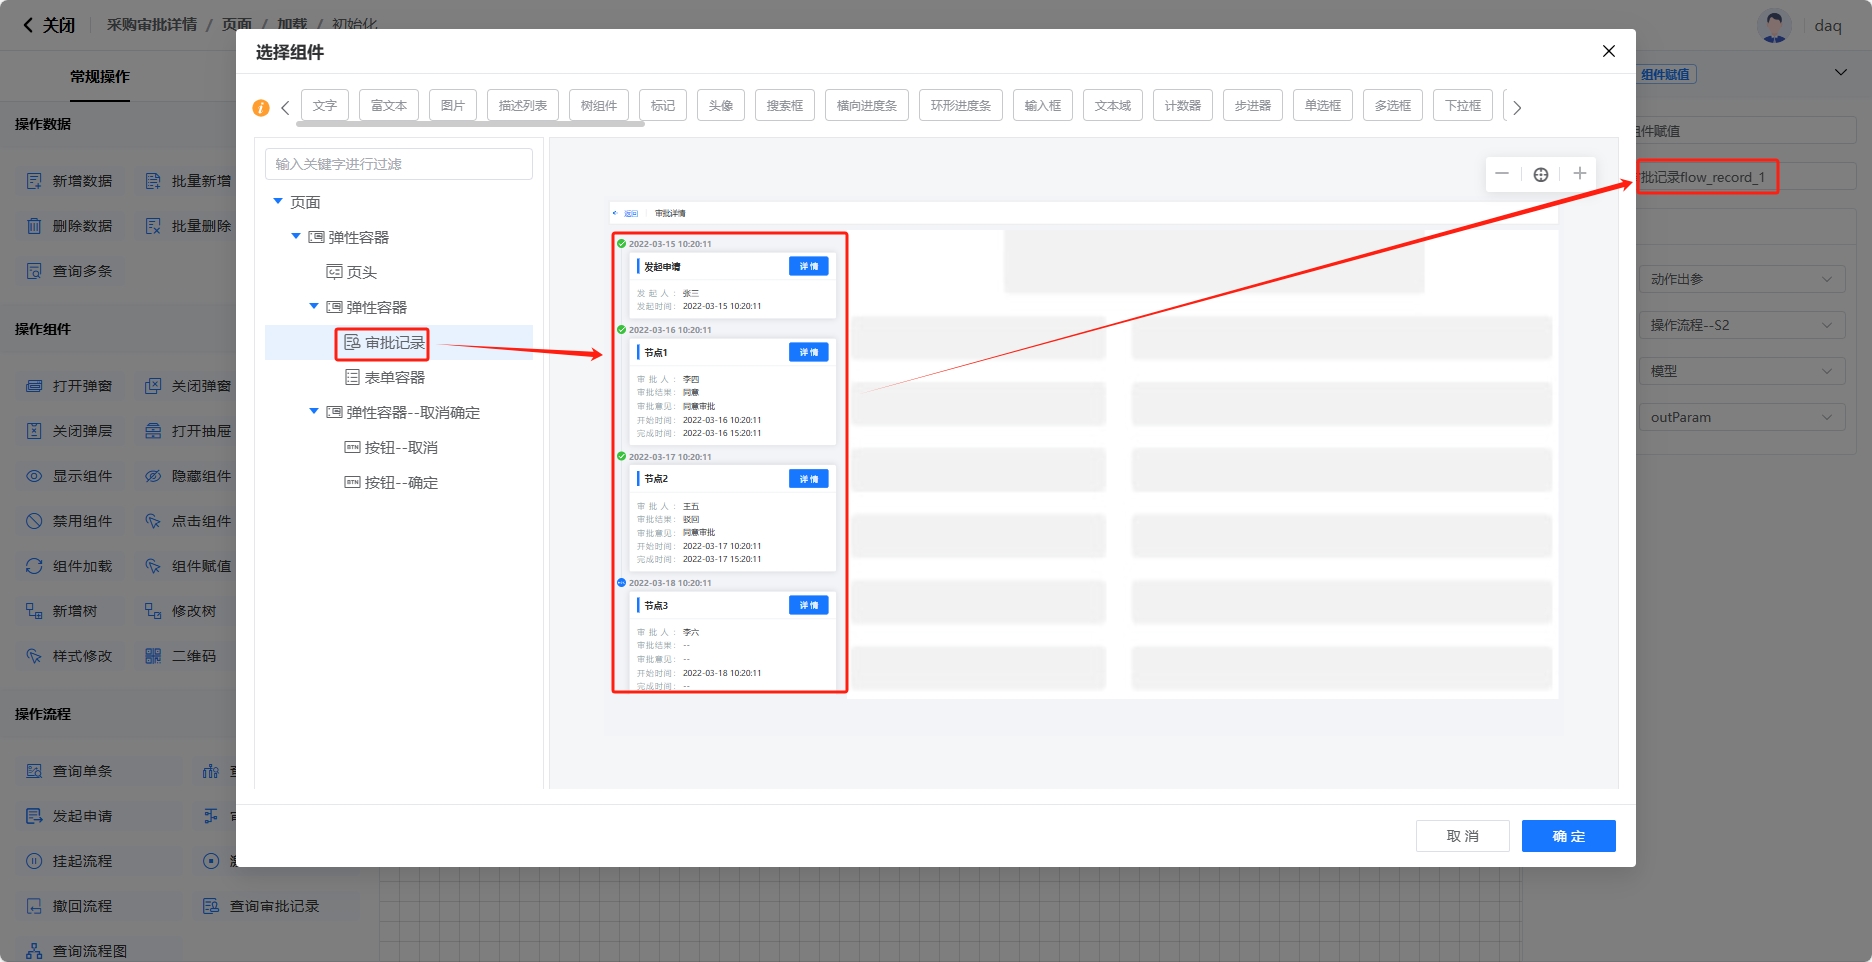Click the zoom in plus icon in preview
Image resolution: width=1872 pixels, height=962 pixels.
(1579, 174)
